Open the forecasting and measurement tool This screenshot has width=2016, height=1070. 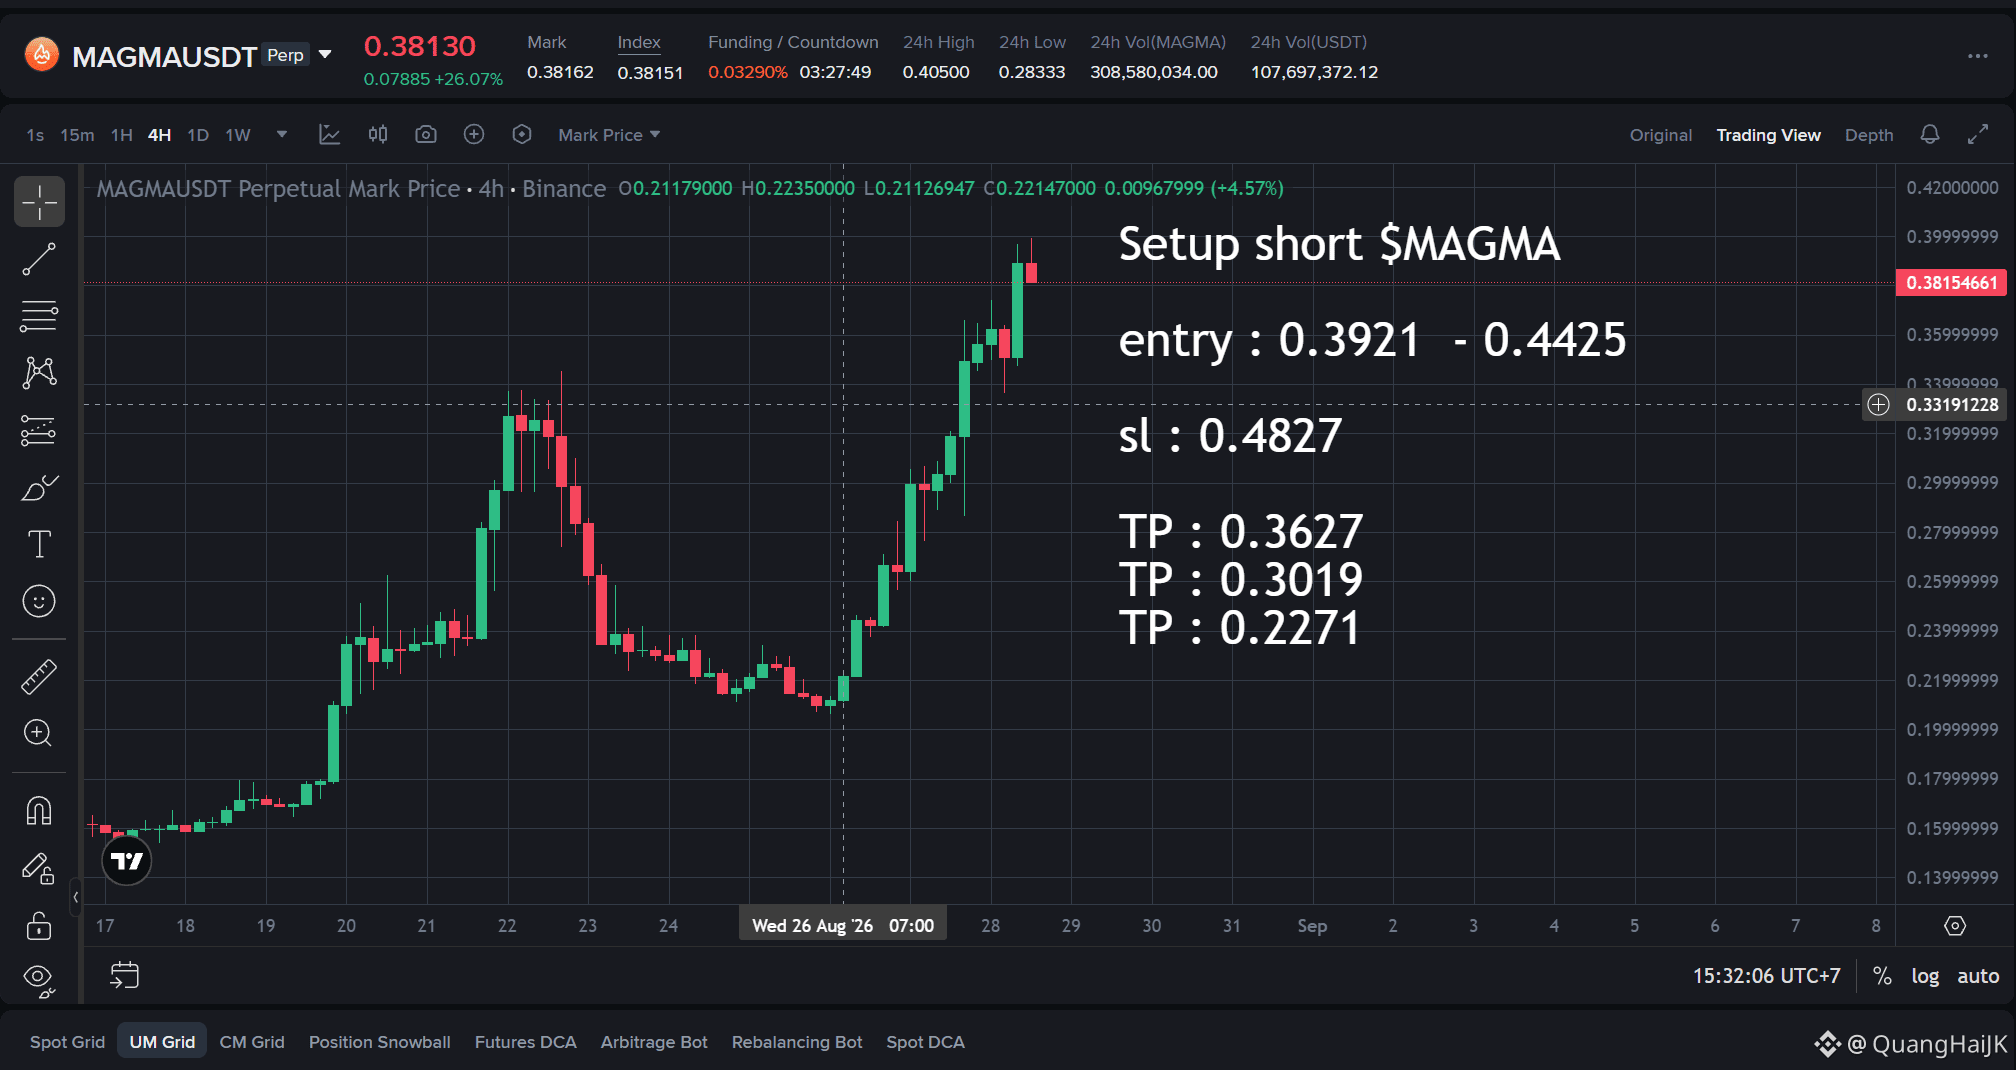(39, 431)
